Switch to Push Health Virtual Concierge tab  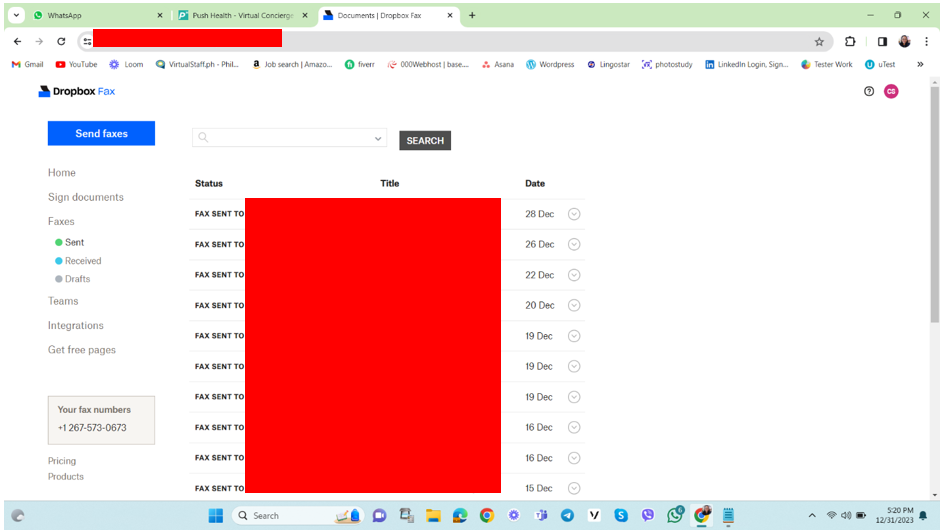click(243, 16)
